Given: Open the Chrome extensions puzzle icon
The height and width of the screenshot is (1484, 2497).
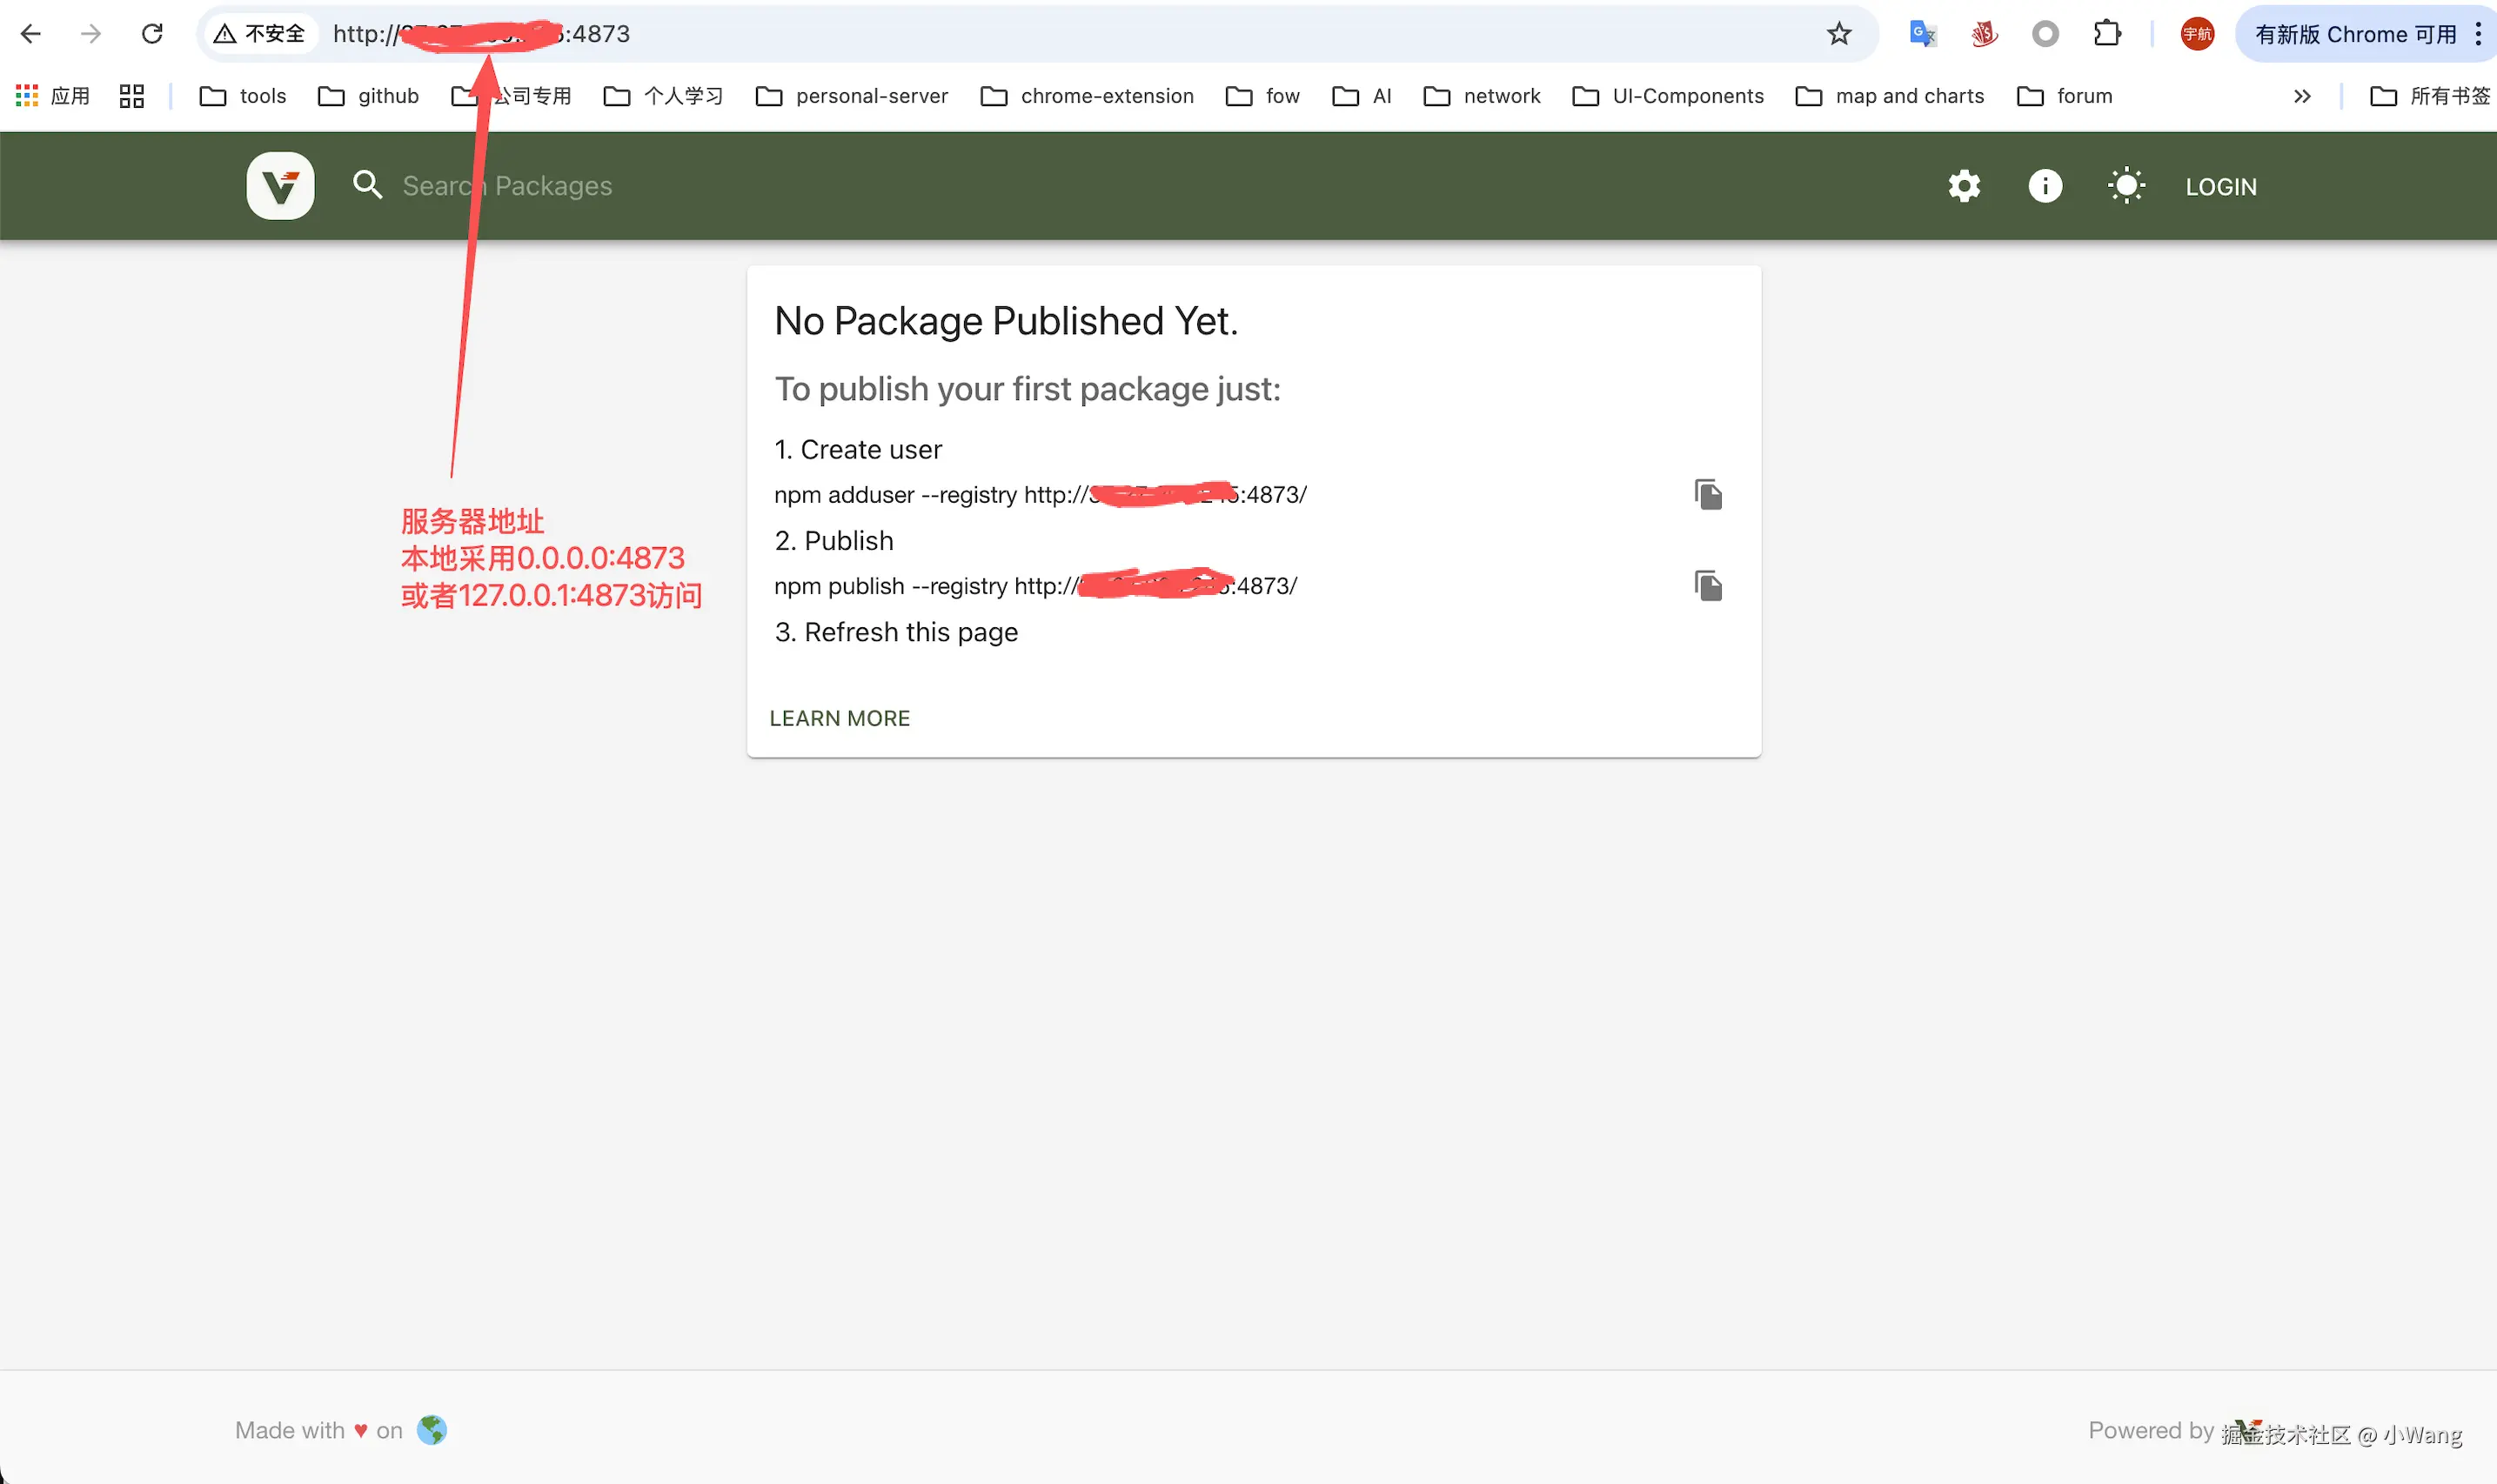Looking at the screenshot, I should point(2107,34).
